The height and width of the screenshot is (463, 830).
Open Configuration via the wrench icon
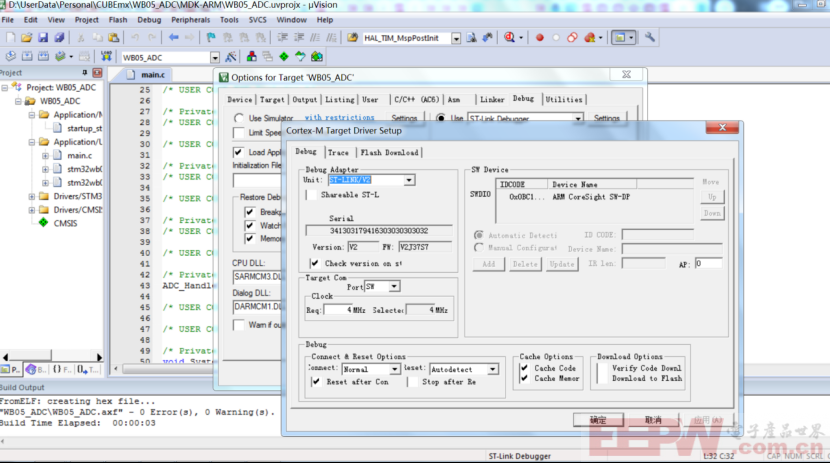pyautogui.click(x=649, y=38)
